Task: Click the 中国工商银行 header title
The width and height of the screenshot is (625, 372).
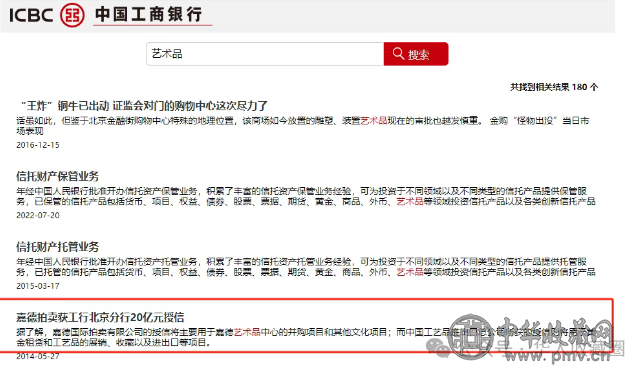Action: click(149, 15)
